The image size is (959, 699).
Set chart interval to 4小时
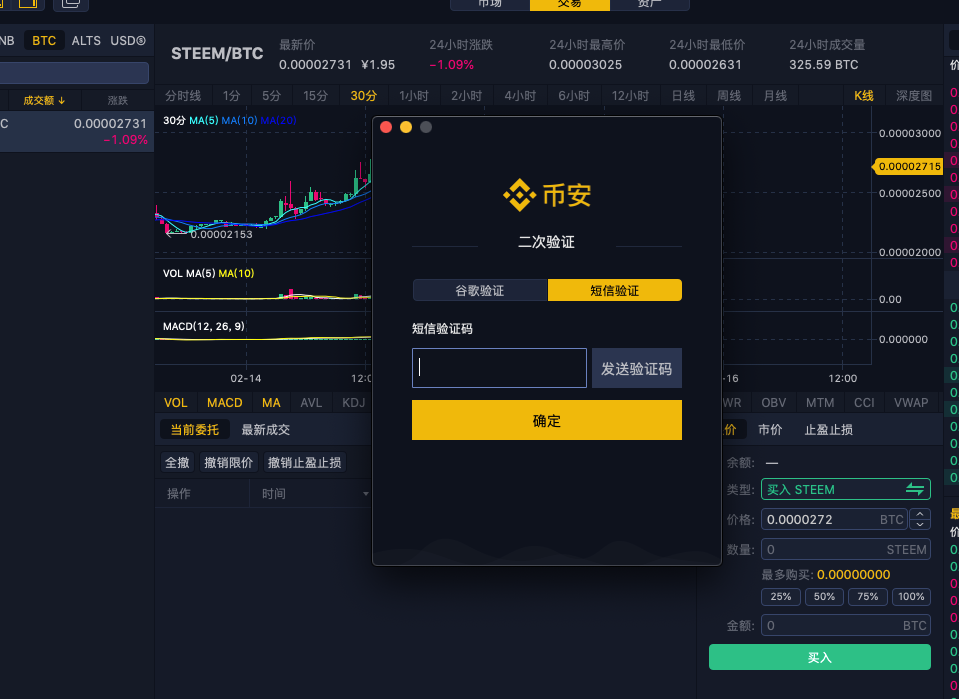[520, 96]
